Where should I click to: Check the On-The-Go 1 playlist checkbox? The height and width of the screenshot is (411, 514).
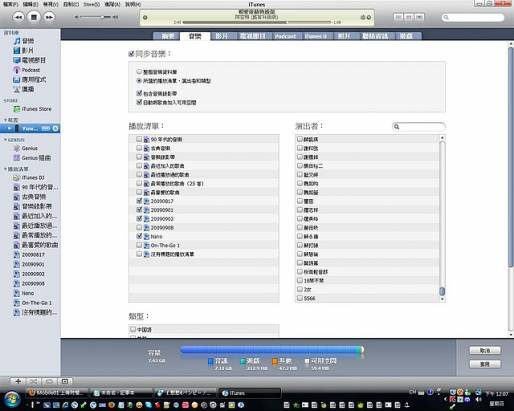[139, 245]
